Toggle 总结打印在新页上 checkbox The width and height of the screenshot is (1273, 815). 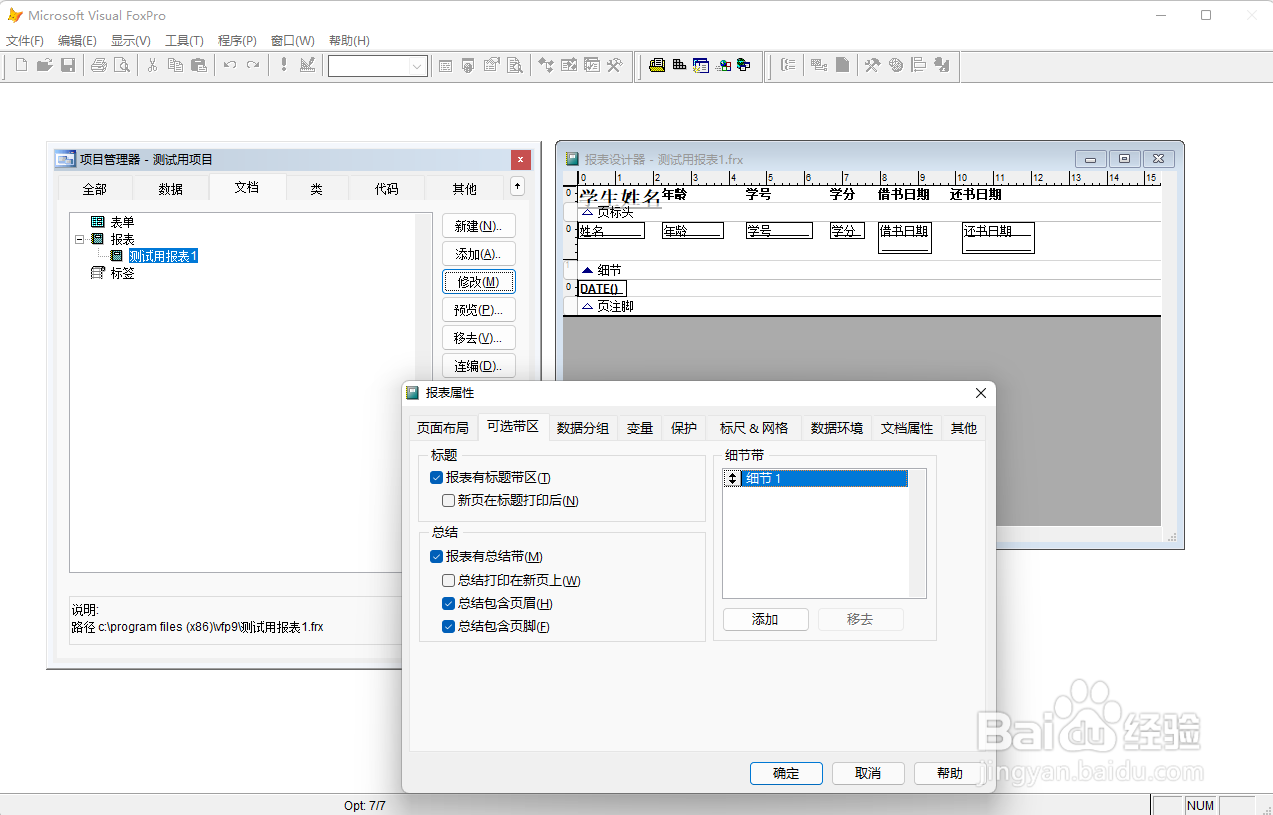tap(448, 580)
